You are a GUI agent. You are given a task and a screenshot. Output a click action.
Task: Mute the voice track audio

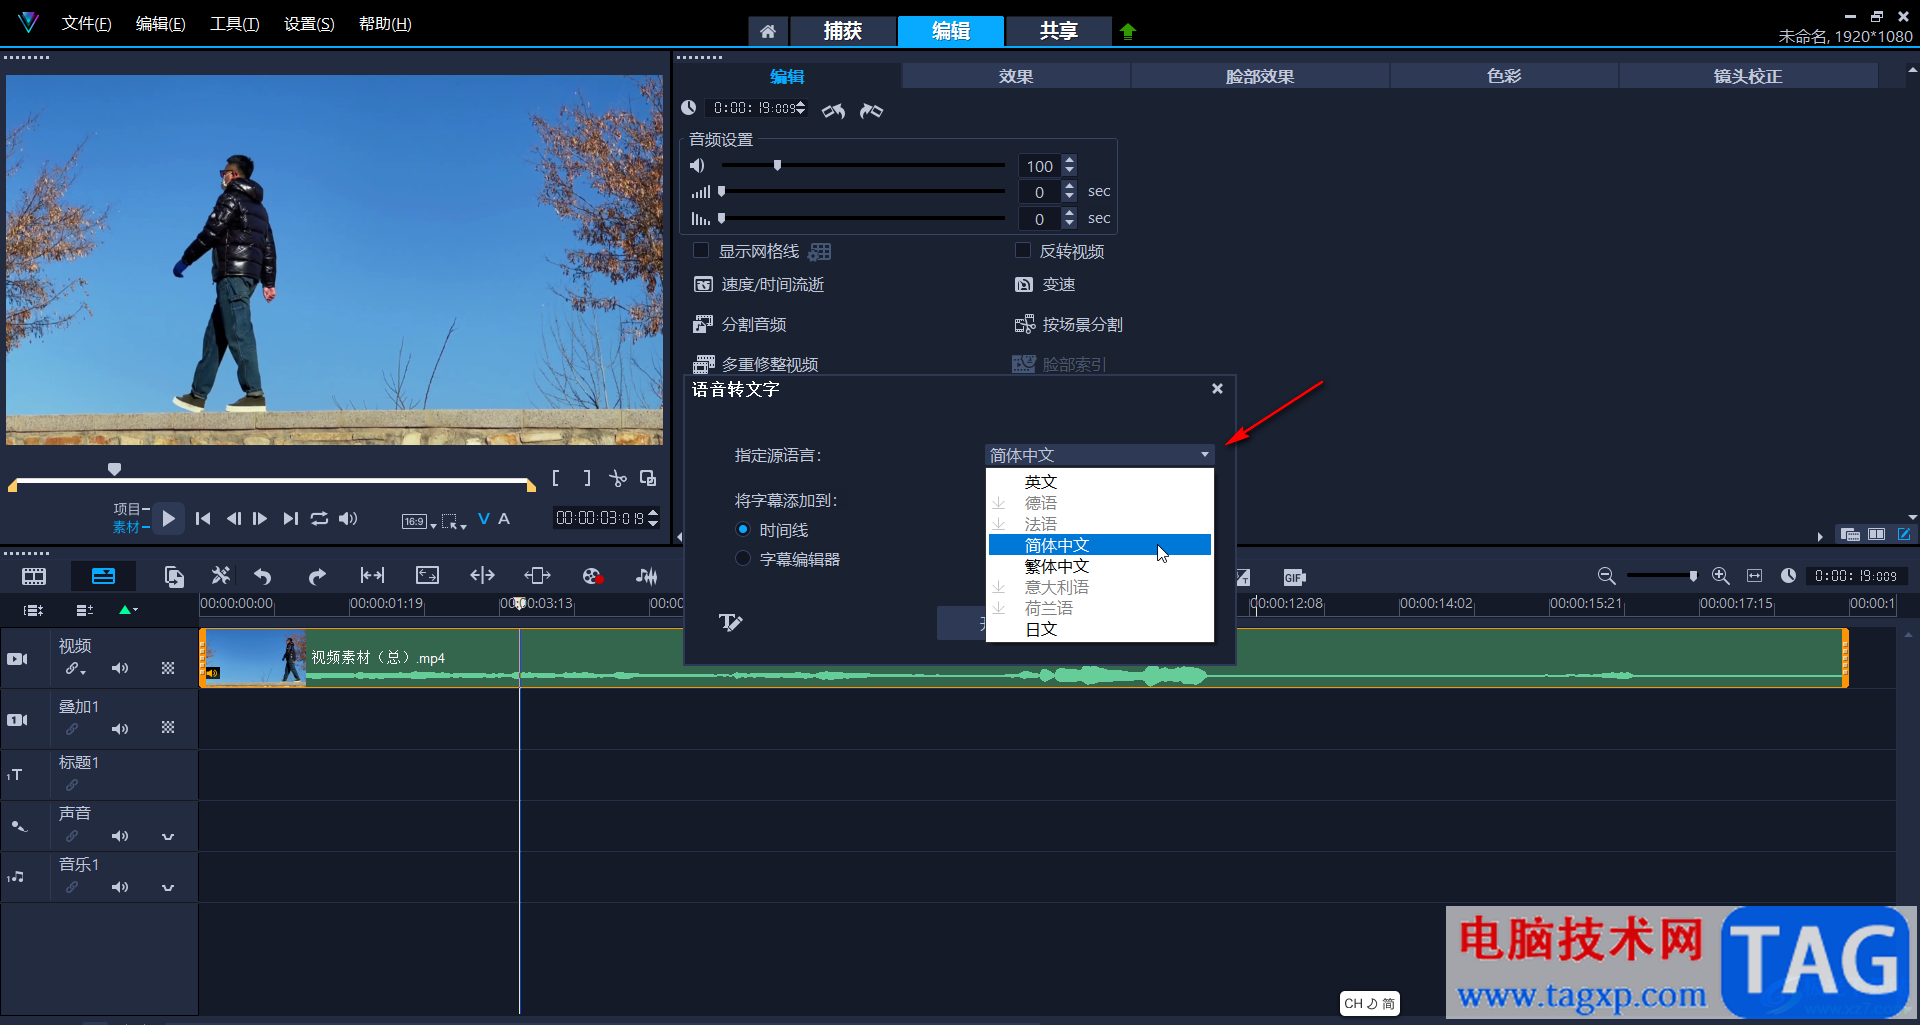click(x=120, y=836)
